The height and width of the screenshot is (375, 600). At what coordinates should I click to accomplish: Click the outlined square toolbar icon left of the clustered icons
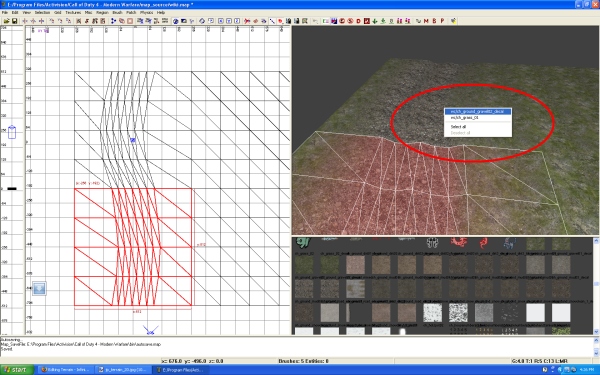coord(130,21)
